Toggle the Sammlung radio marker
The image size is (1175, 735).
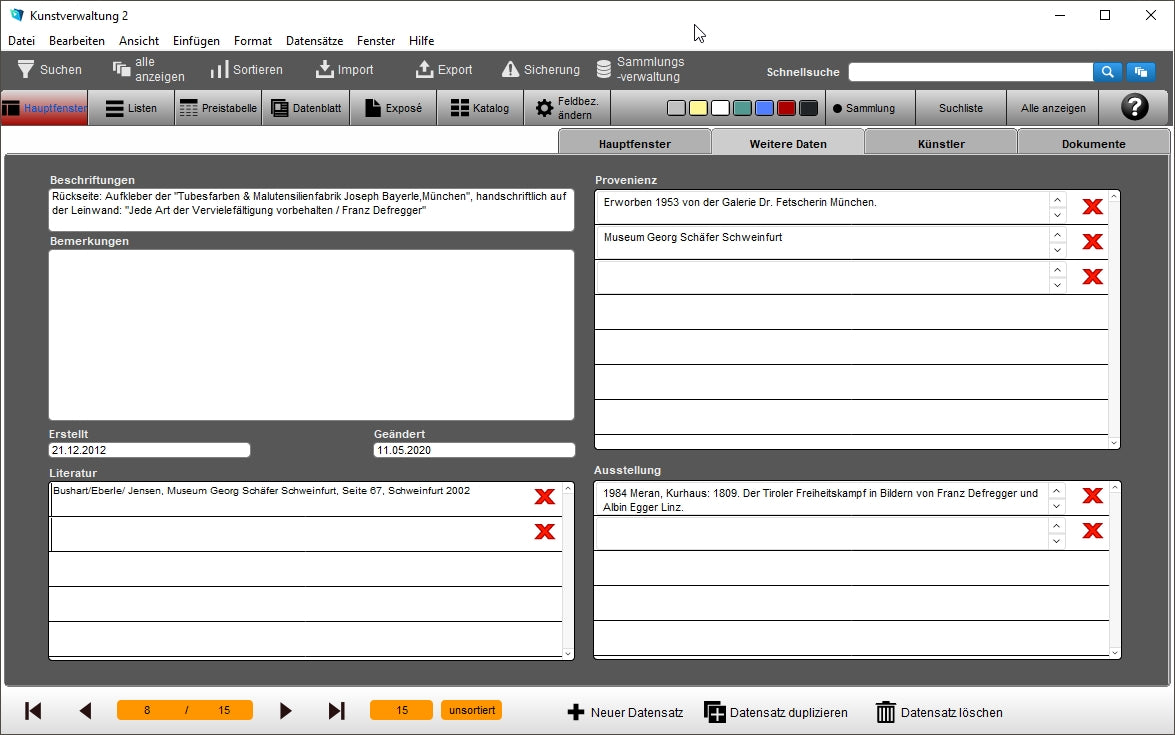click(x=837, y=108)
